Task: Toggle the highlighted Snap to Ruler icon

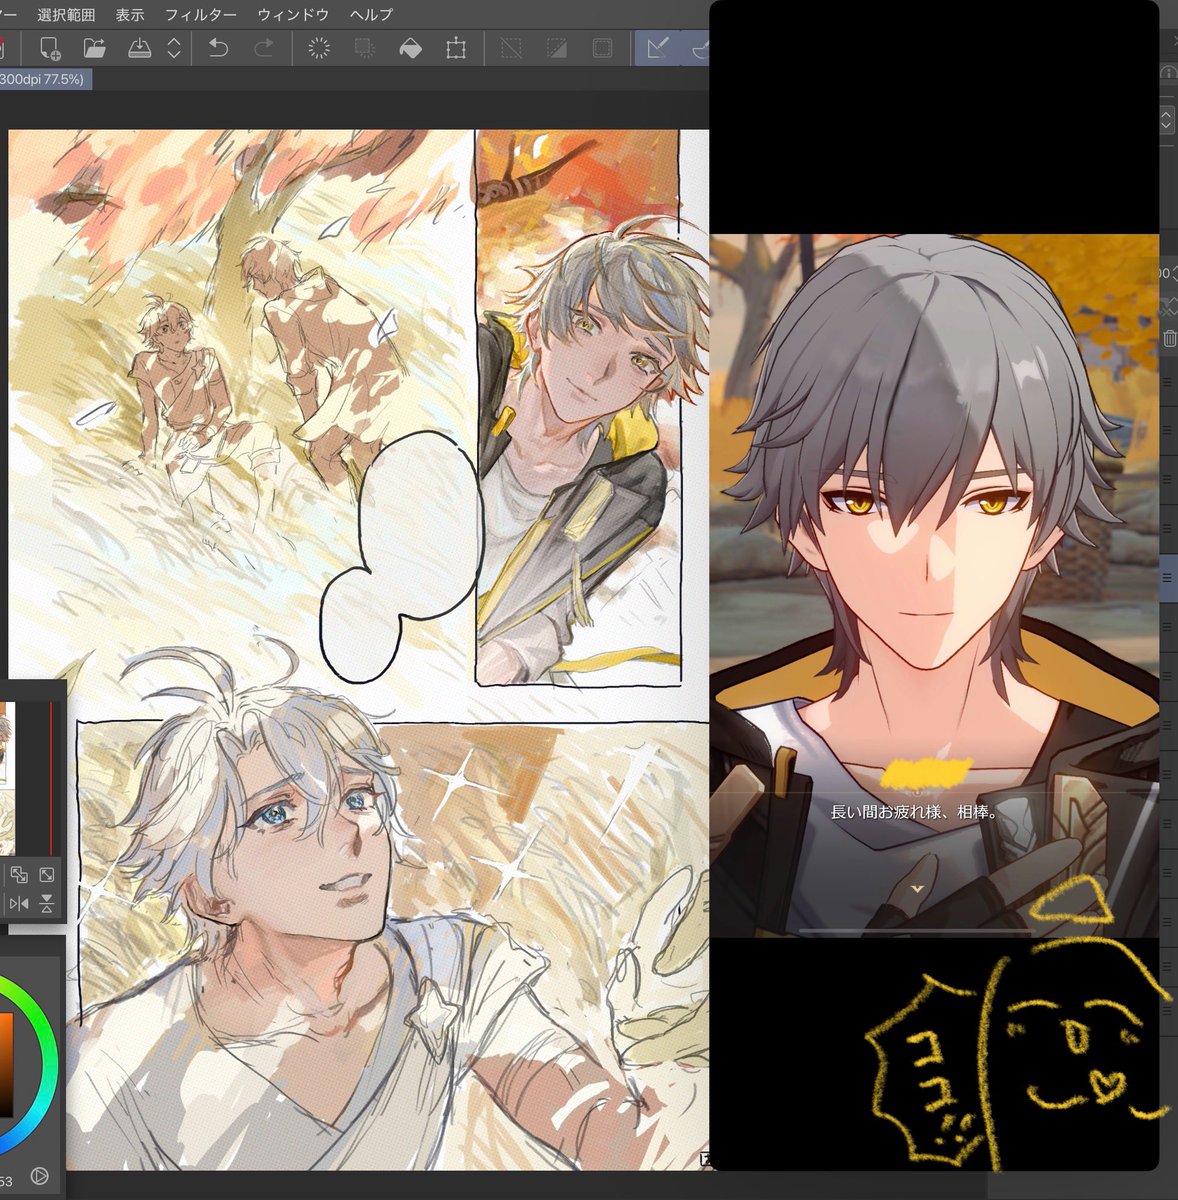Action: coord(657,48)
